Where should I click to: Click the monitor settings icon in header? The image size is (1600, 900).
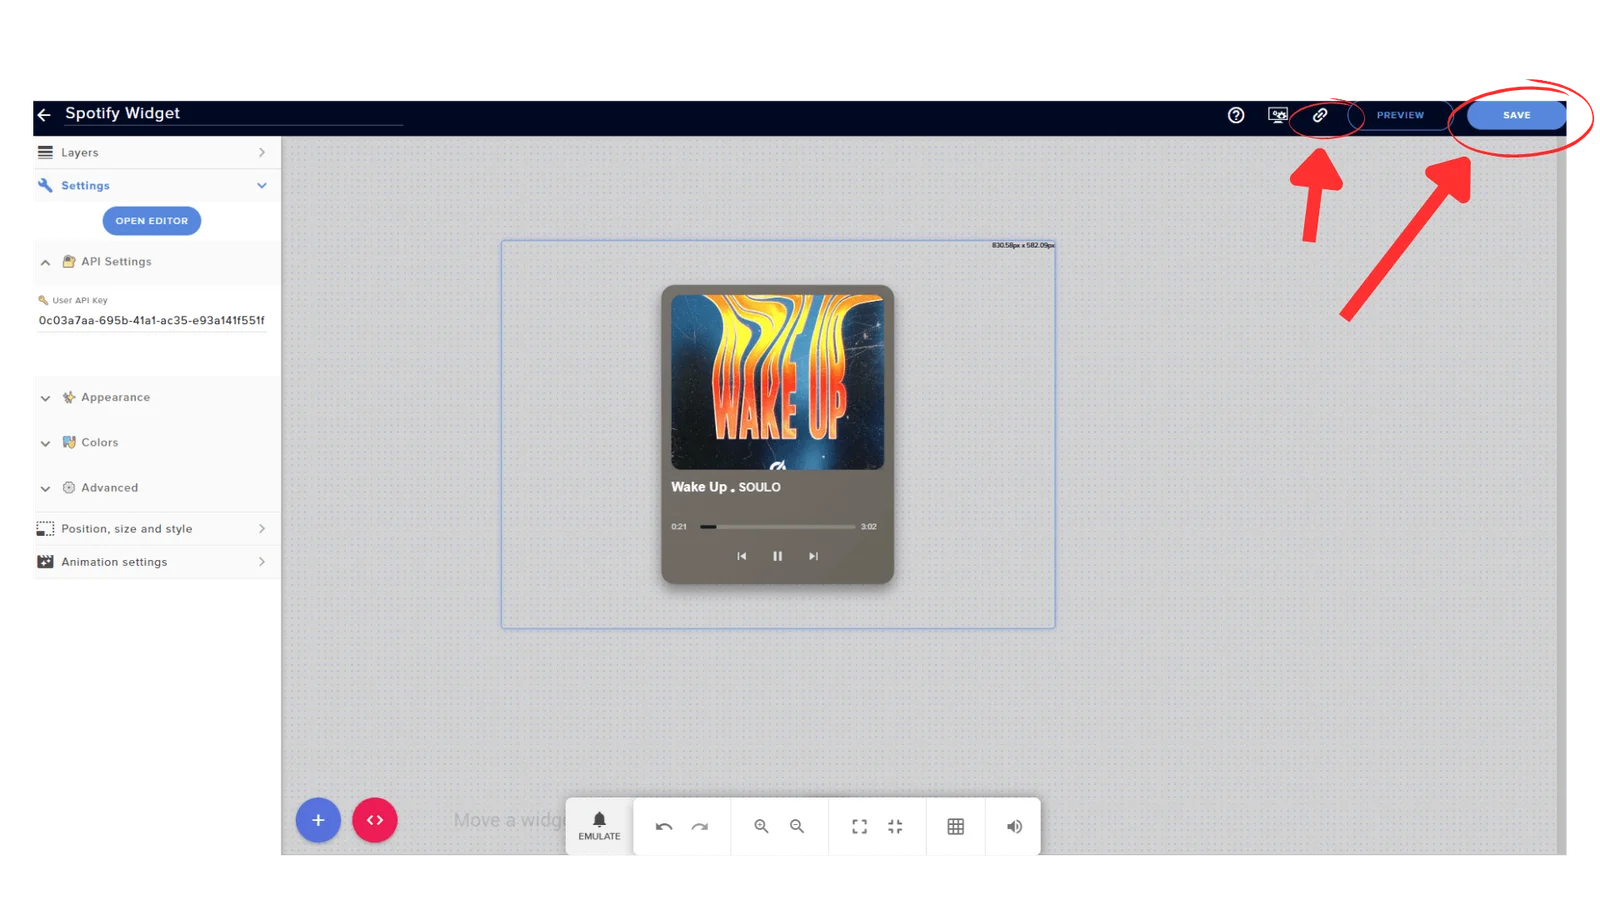pos(1277,115)
